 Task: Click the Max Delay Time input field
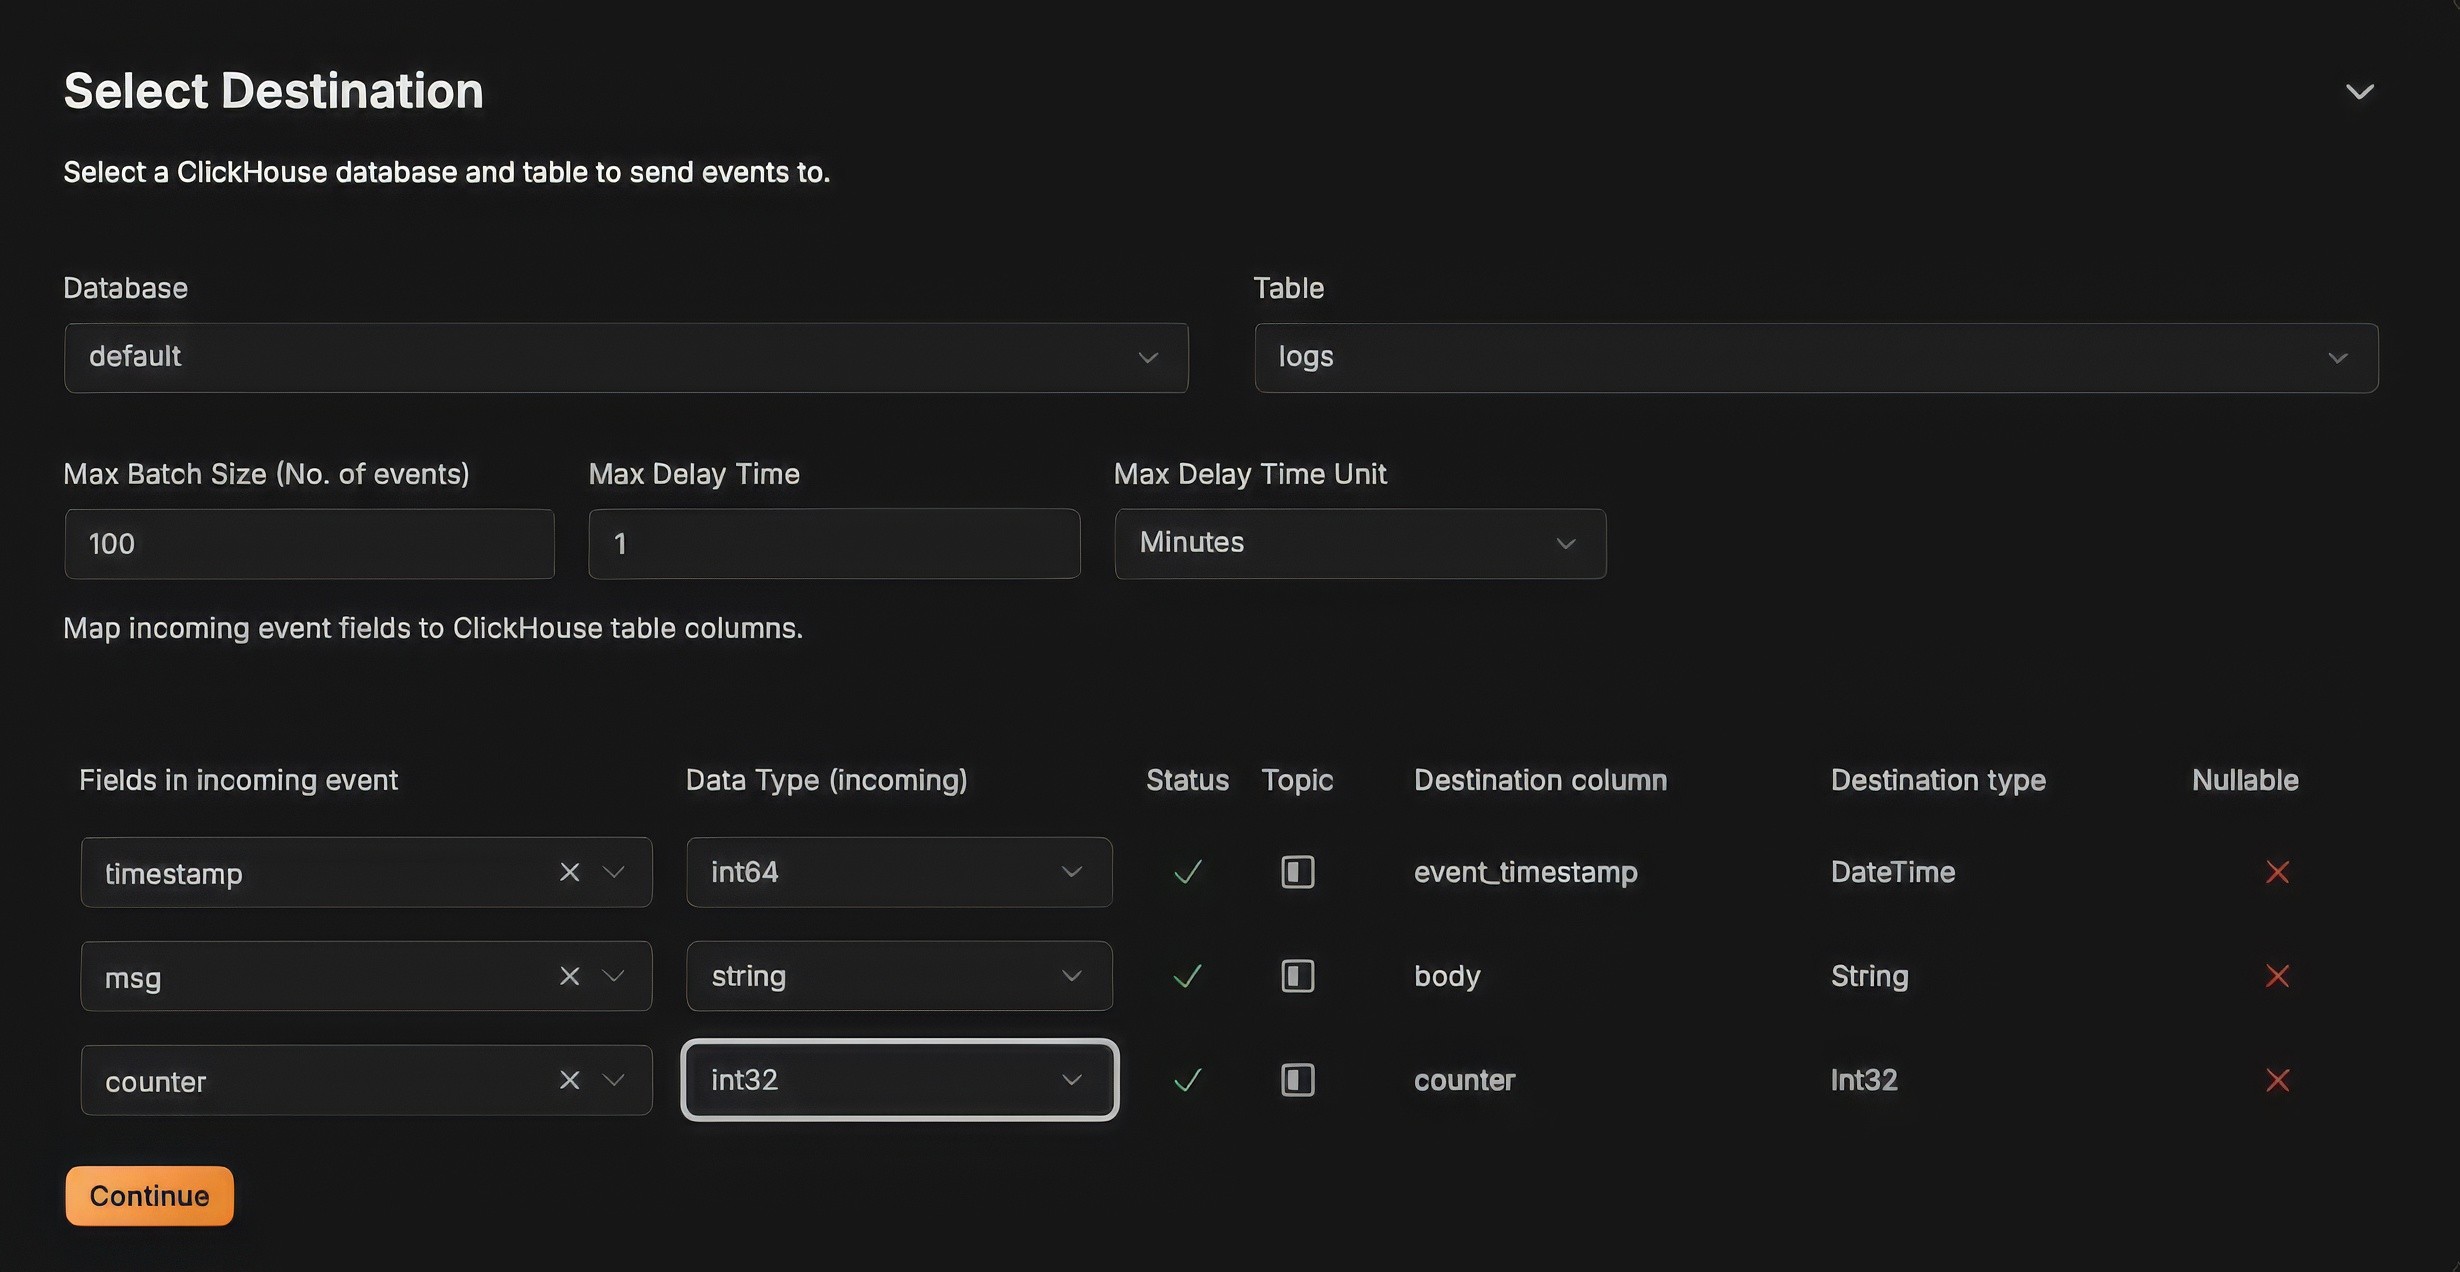[x=834, y=543]
